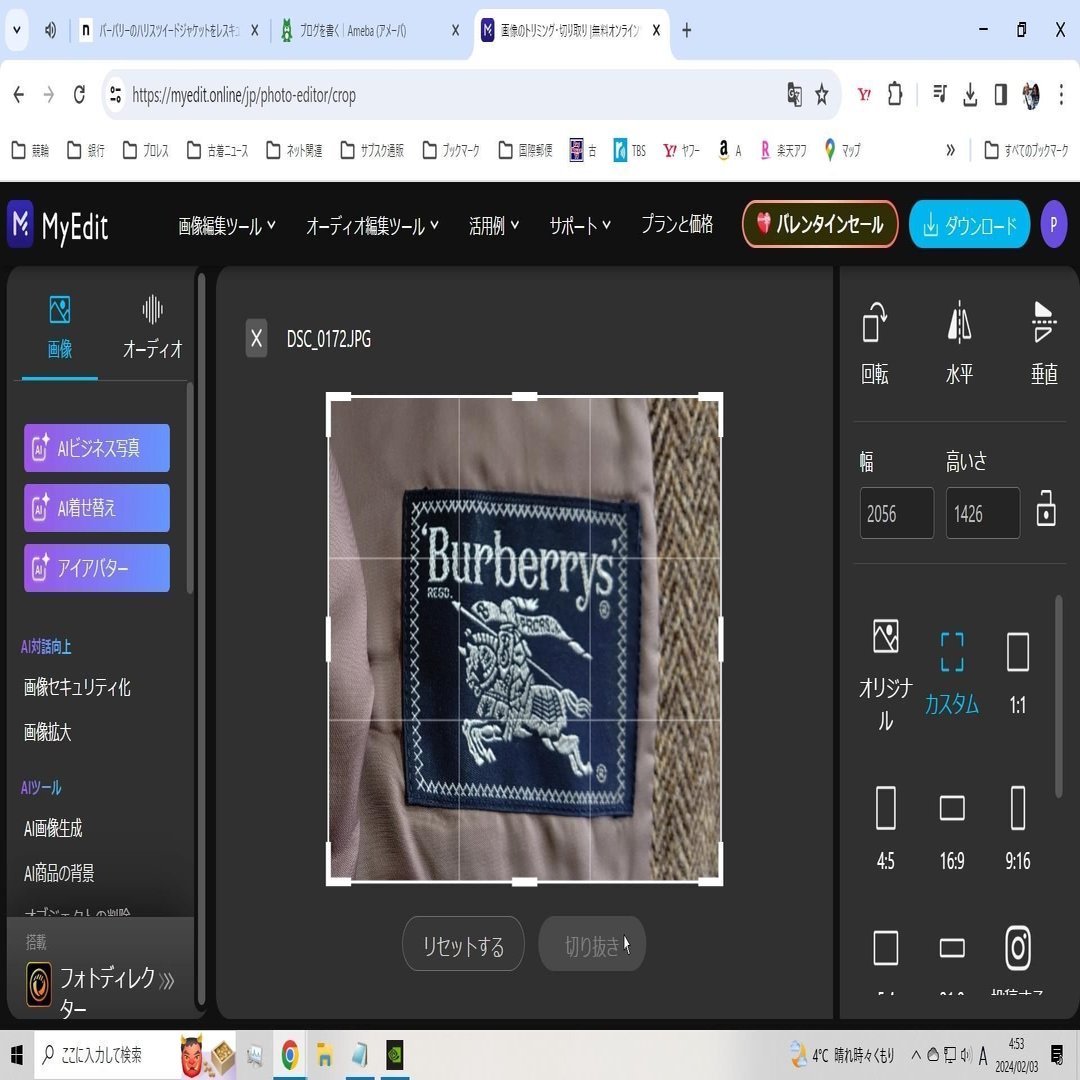Viewport: 1080px width, 1080px height.
Task: Select the Instagram post crop preset
Action: (1017, 961)
